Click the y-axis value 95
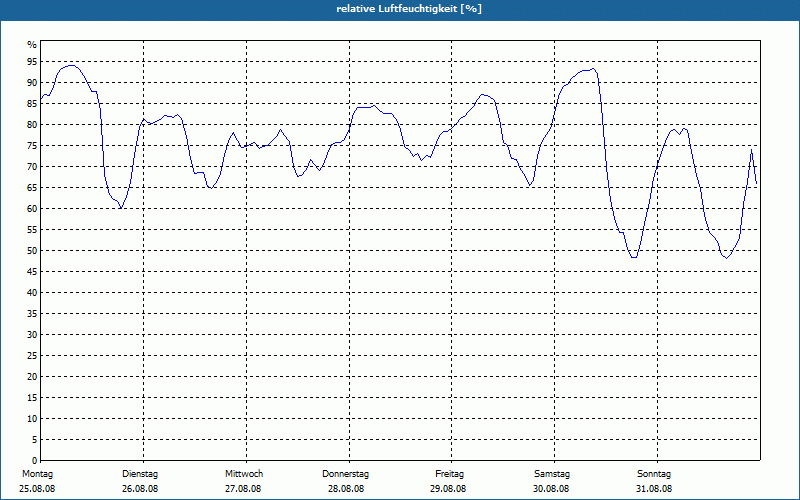Image resolution: width=800 pixels, height=500 pixels. [x=32, y=61]
